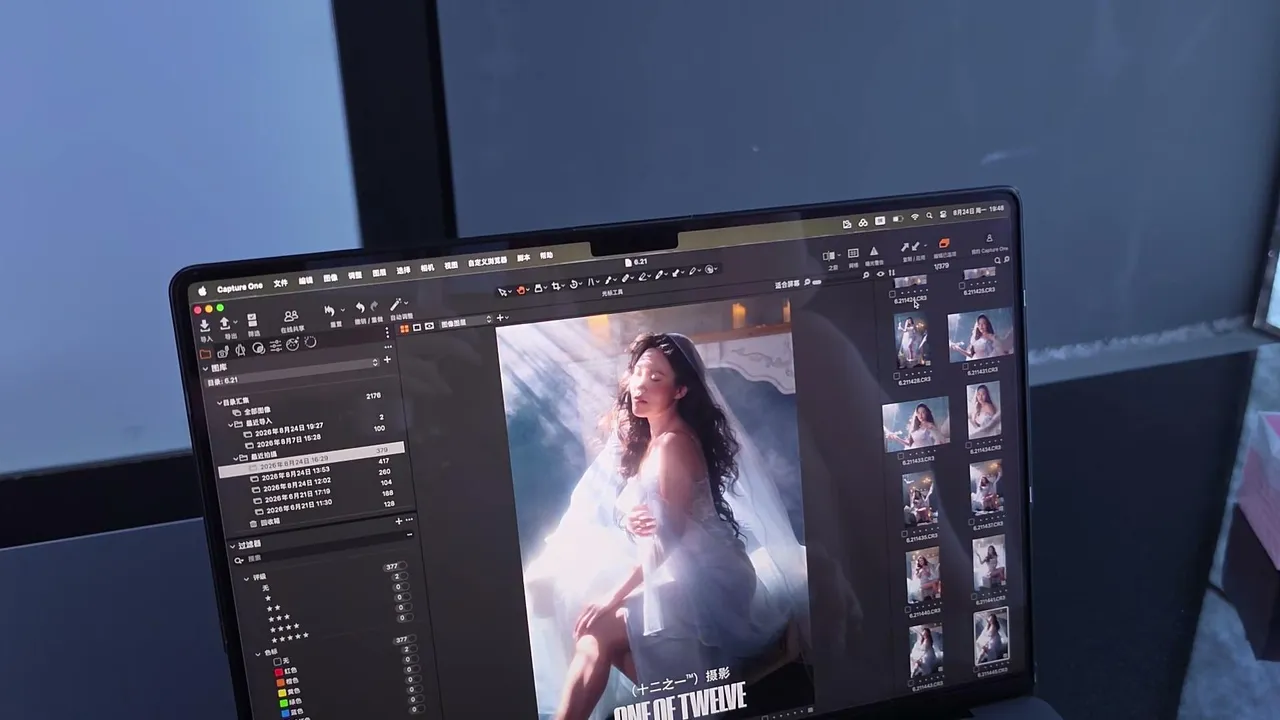Switch viewer to multi-view grid icon

404,329
